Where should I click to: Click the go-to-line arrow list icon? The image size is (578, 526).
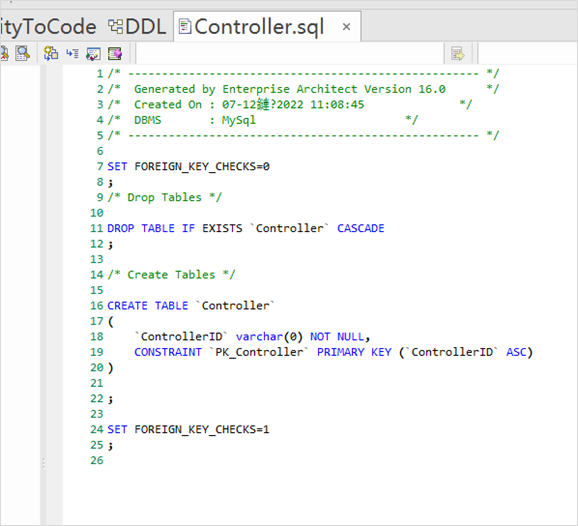pos(72,54)
